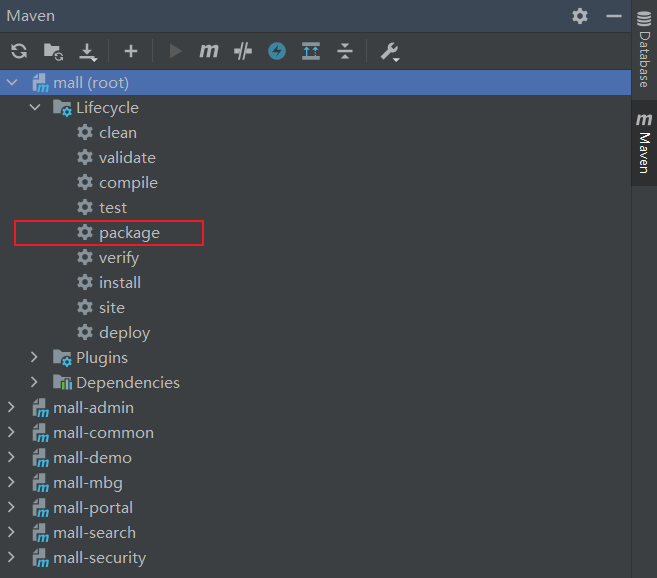Open Maven panel options gear icon

click(580, 16)
